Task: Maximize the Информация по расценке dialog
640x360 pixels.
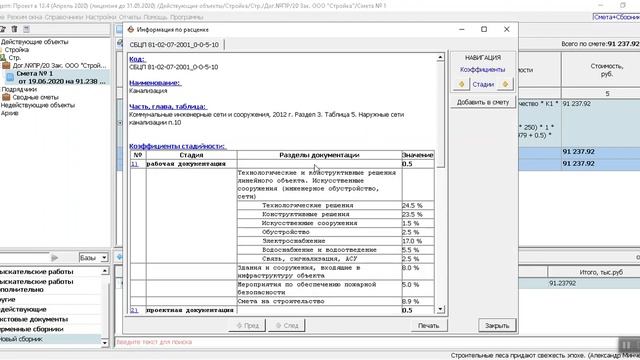Action: [x=484, y=29]
